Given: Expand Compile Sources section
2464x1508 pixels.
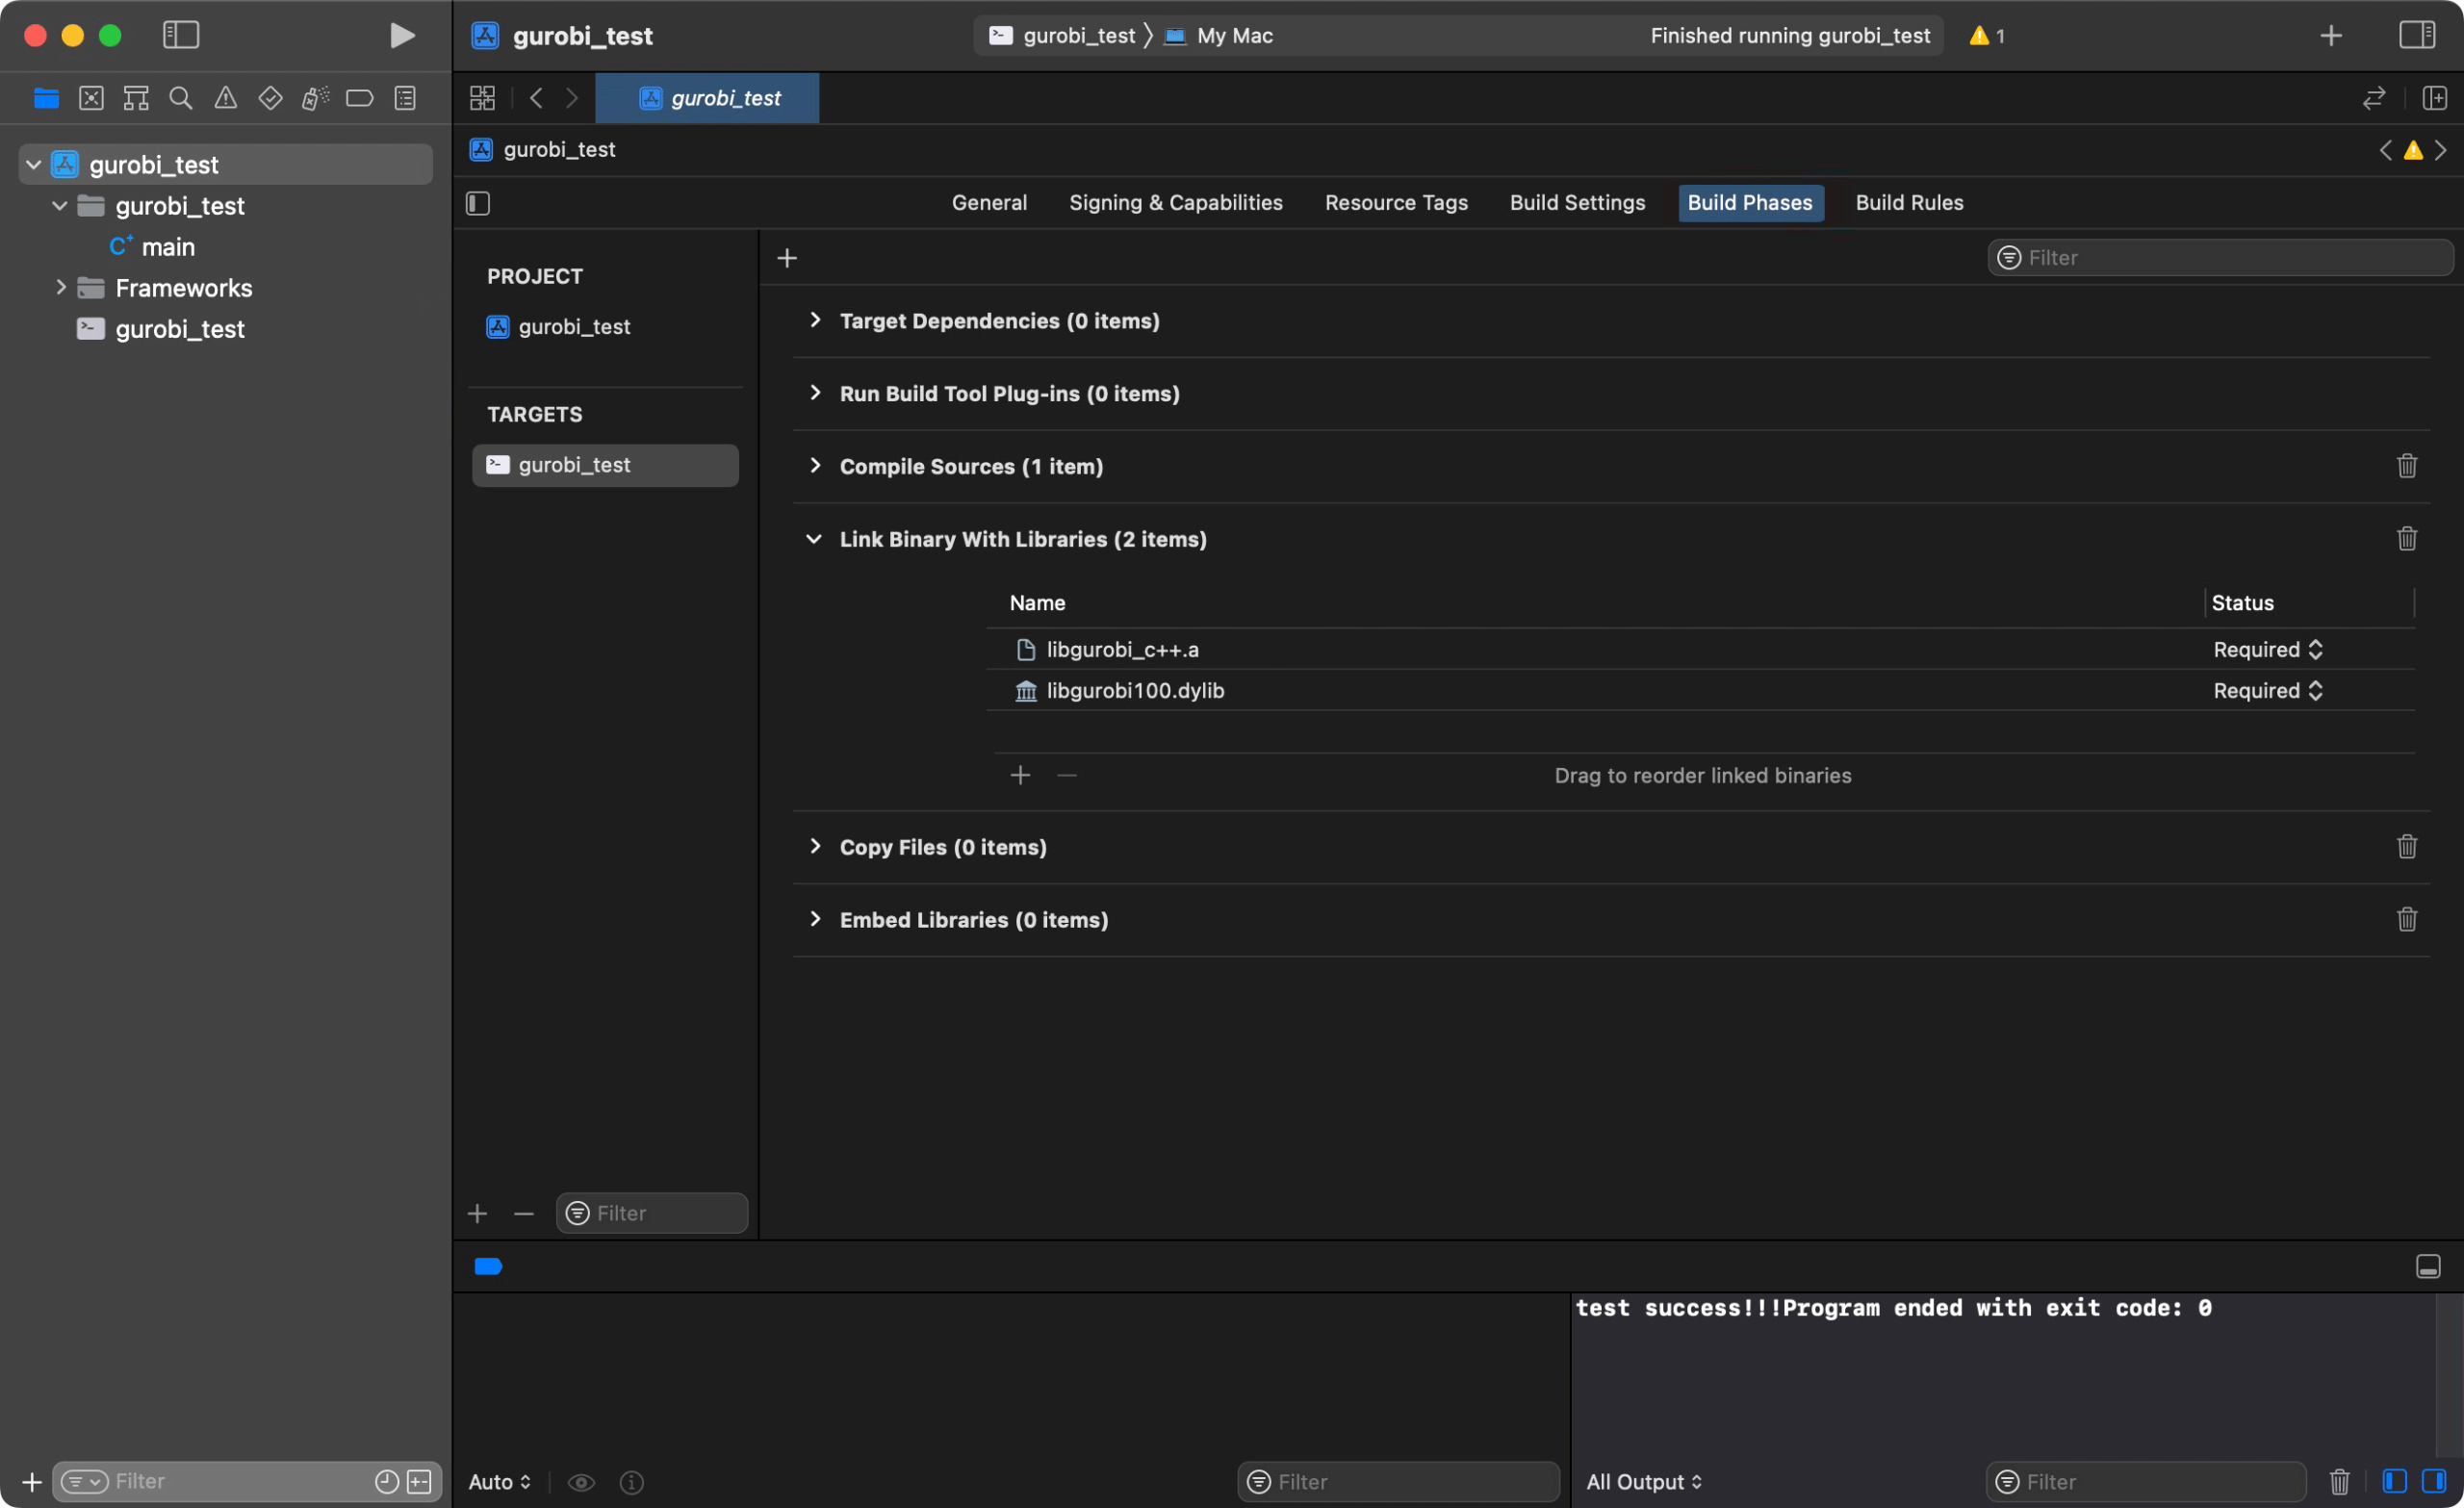Looking at the screenshot, I should 815,466.
